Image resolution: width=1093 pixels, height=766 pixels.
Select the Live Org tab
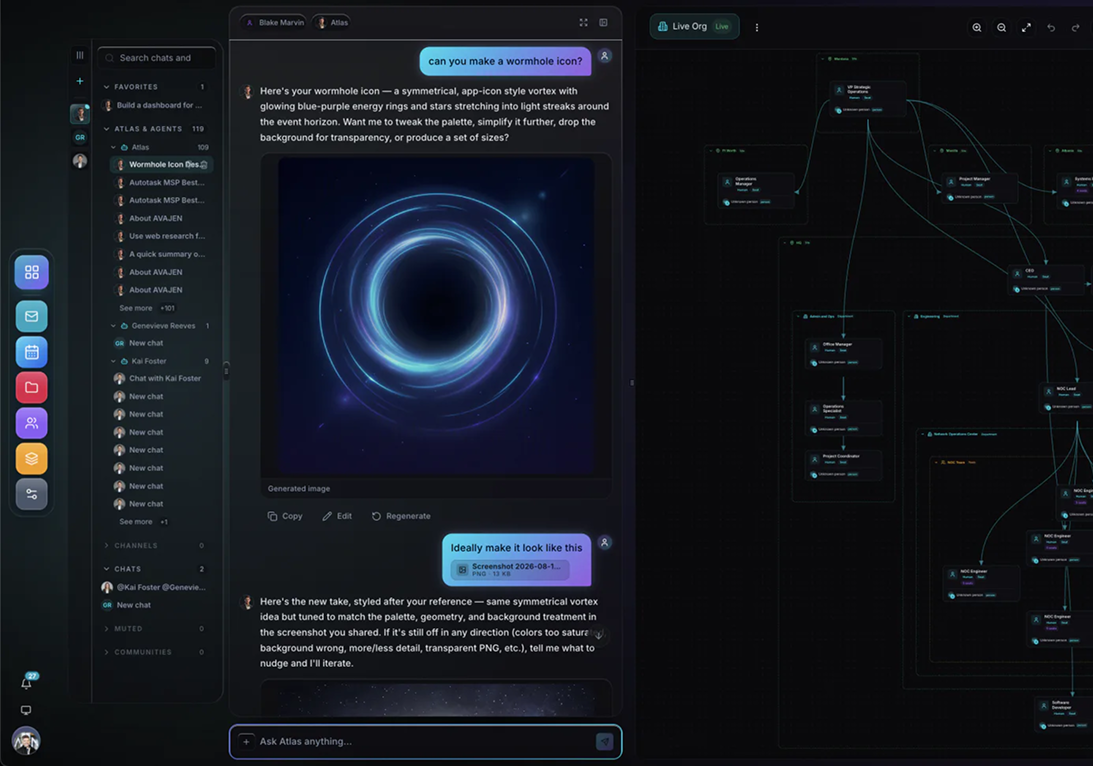(694, 26)
